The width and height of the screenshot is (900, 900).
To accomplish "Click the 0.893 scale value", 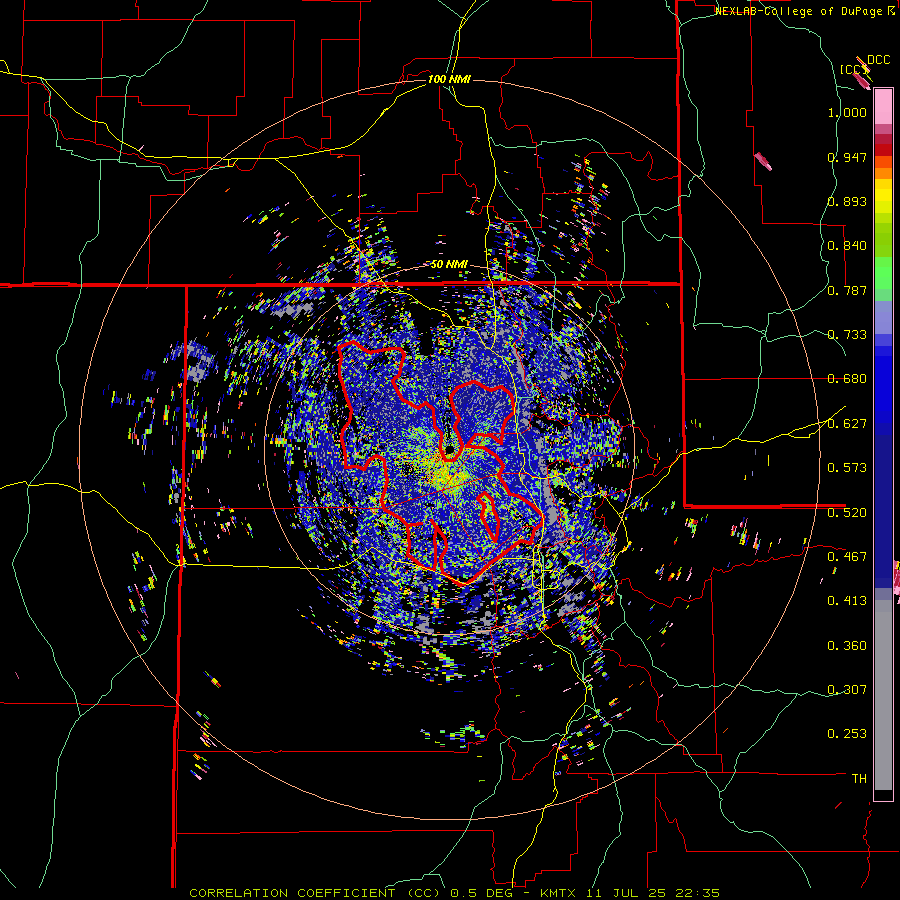I will (x=847, y=201).
